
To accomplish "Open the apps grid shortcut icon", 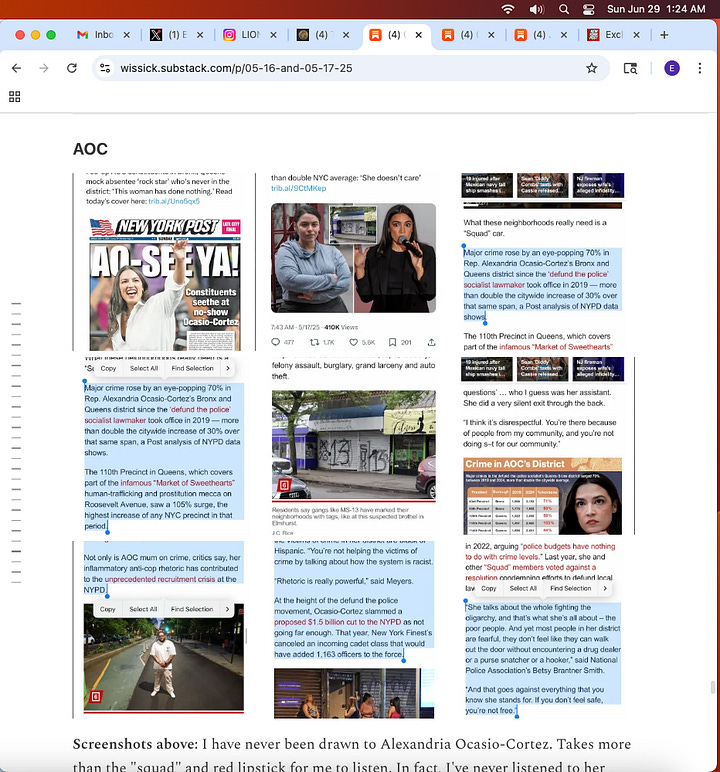I will coord(15,96).
